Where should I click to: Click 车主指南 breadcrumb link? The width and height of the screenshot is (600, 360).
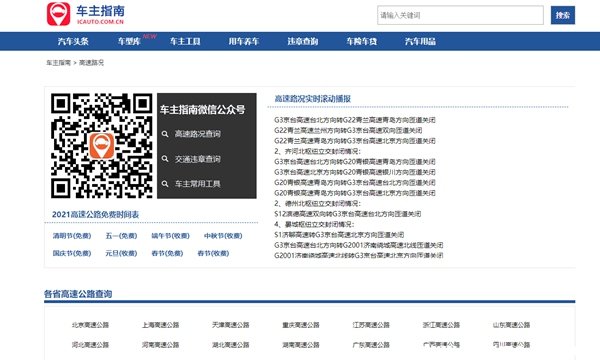point(59,62)
